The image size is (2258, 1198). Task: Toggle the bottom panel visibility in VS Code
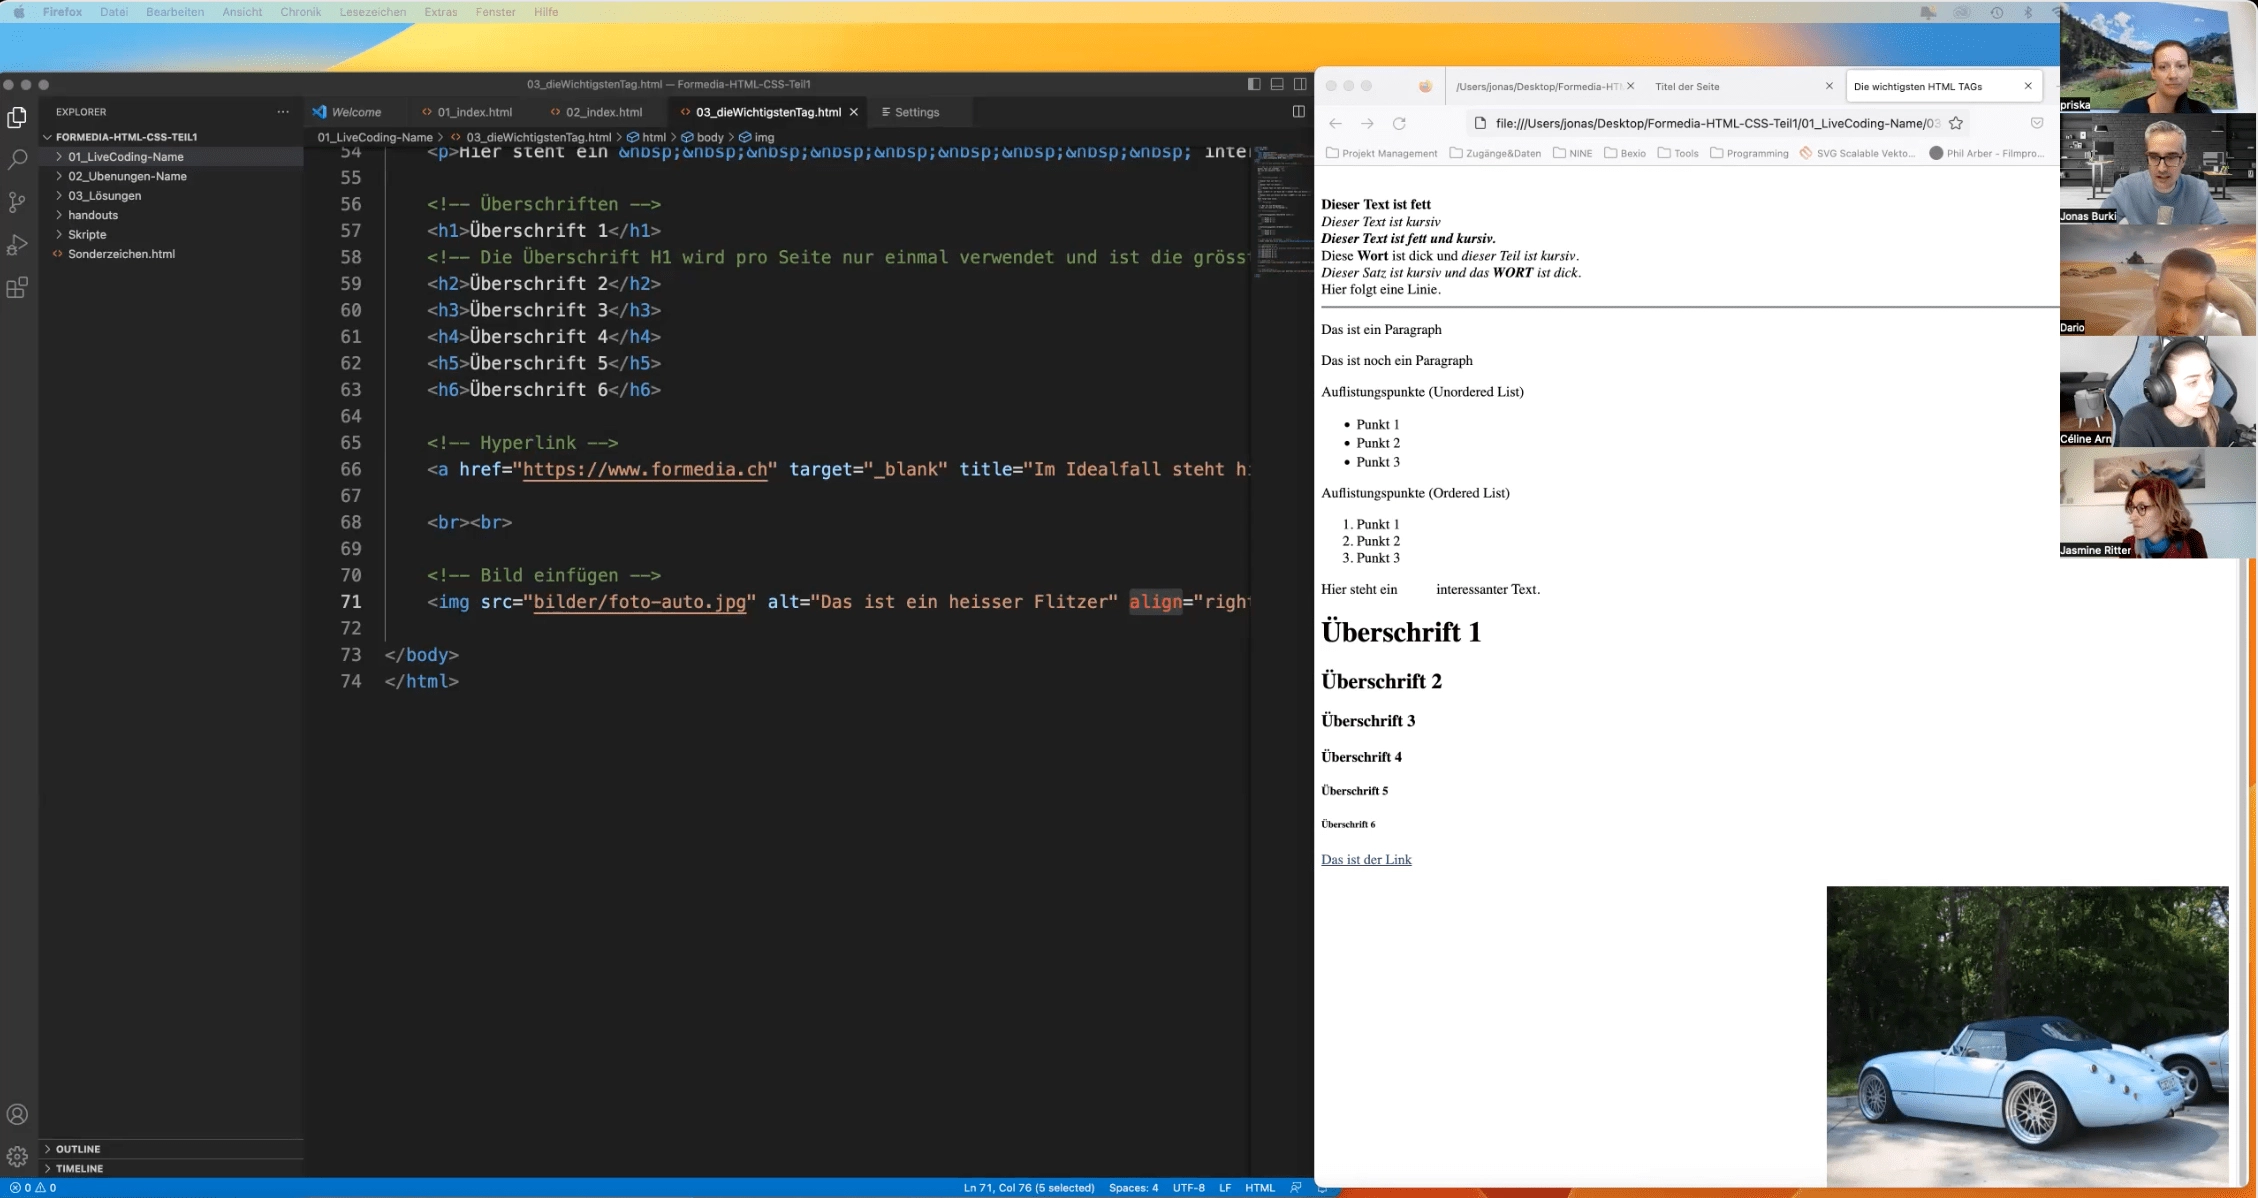[x=1276, y=84]
